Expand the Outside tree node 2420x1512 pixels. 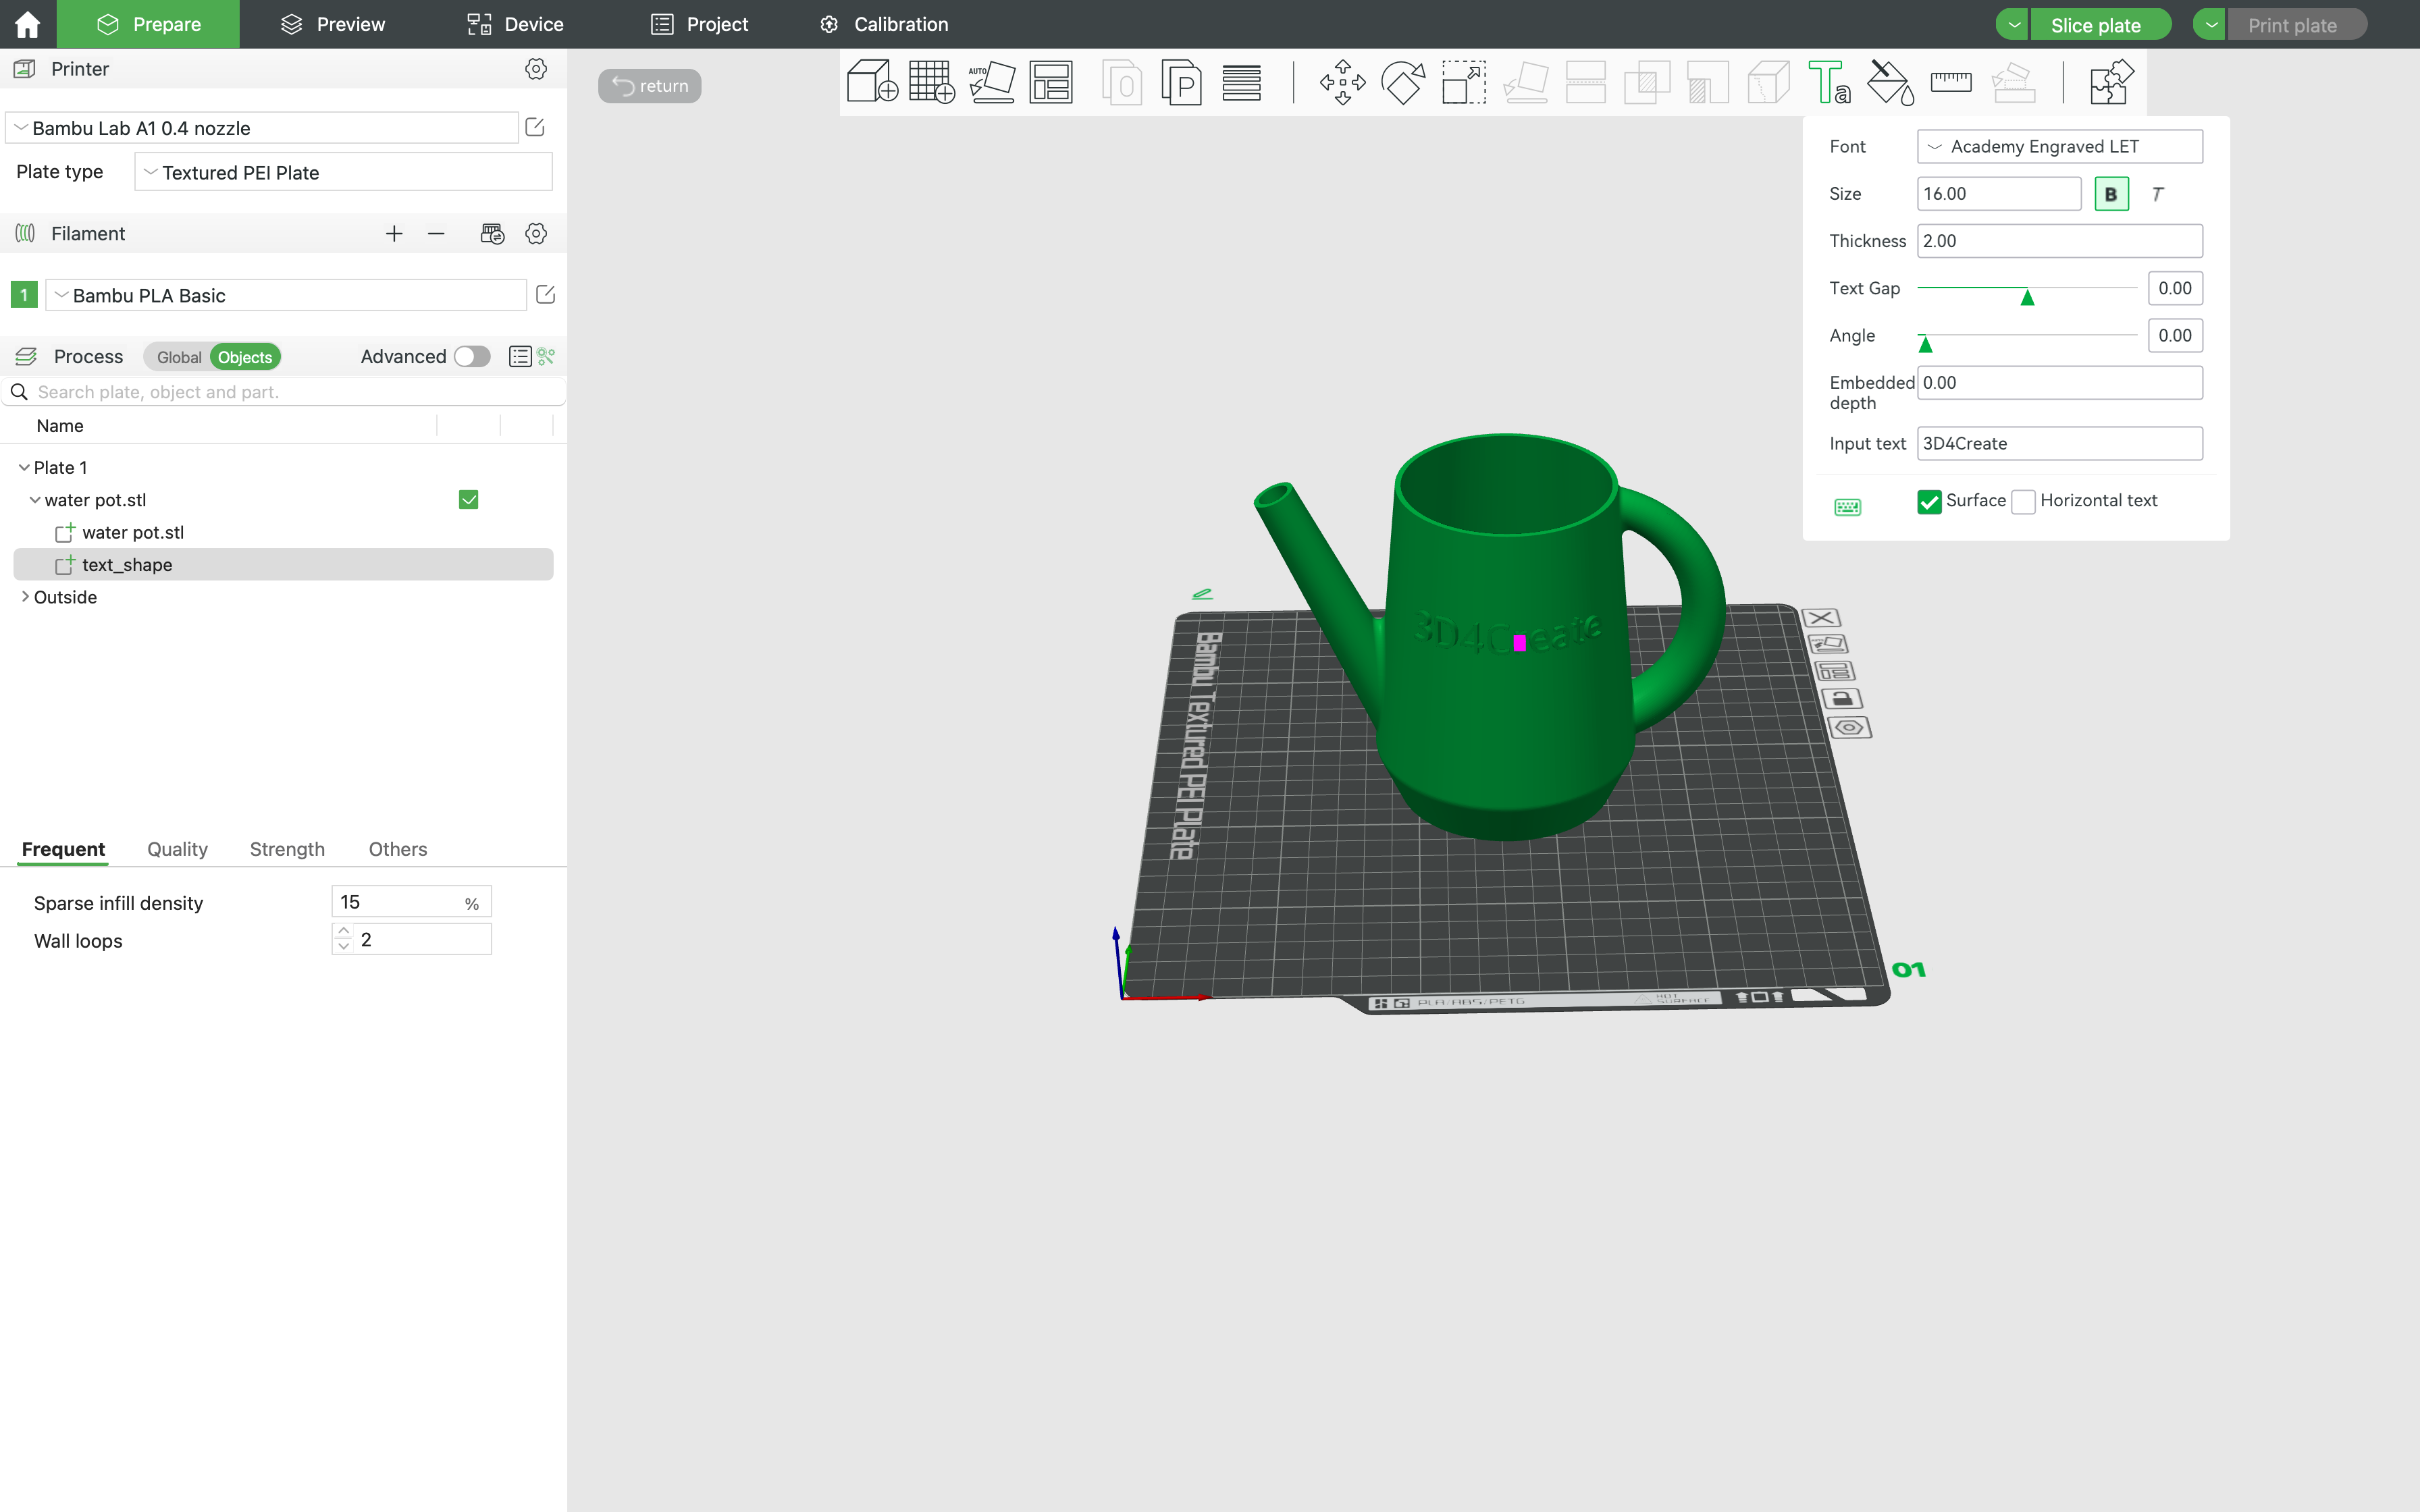[x=25, y=597]
